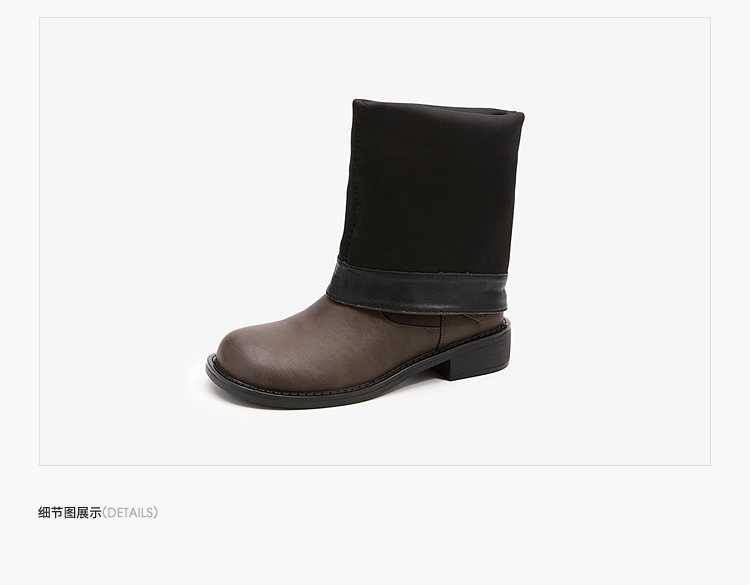Click blank space below the boot sole
The image size is (750, 585).
click(x=373, y=436)
